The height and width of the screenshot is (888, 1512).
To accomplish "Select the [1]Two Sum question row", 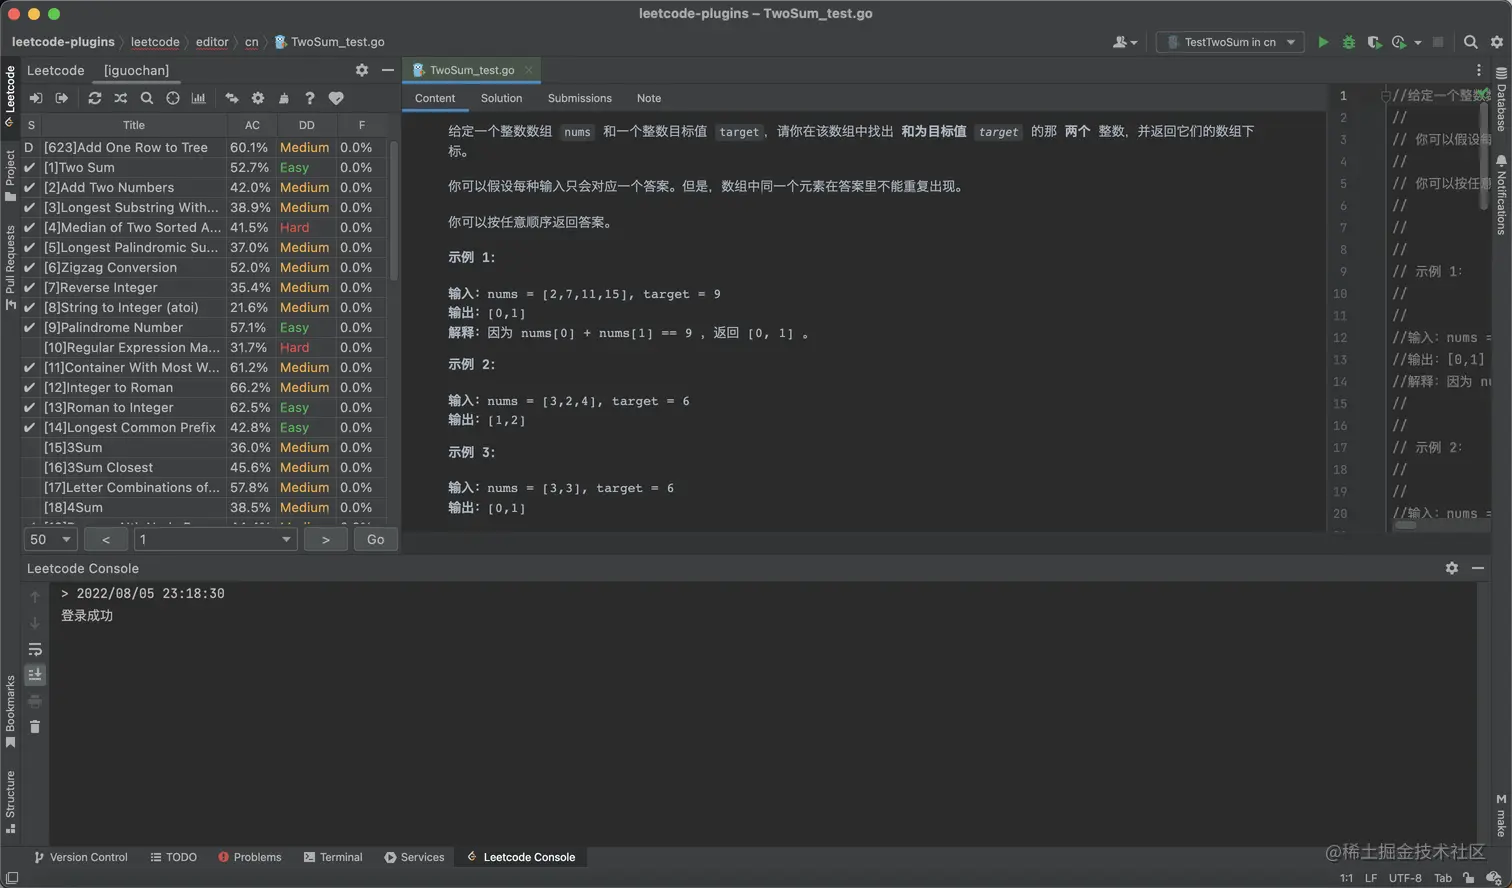I will pyautogui.click(x=205, y=167).
